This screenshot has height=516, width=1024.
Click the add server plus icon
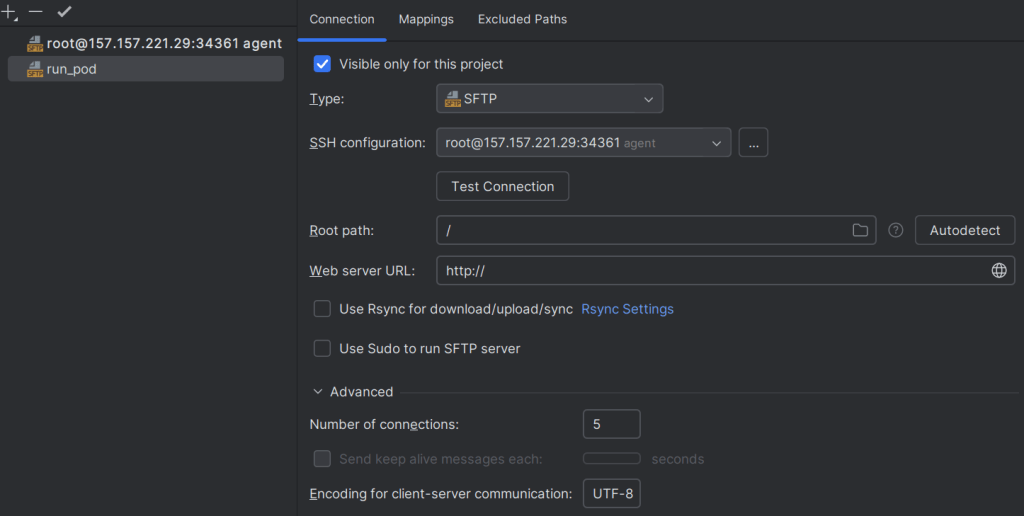coord(10,12)
